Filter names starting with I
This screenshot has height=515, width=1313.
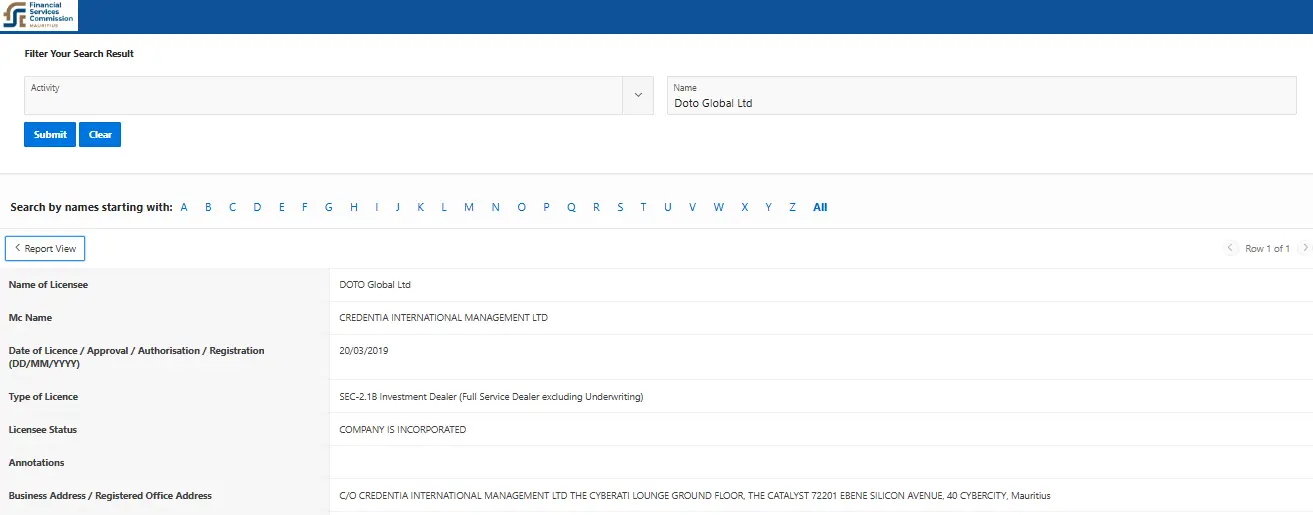tap(376, 207)
